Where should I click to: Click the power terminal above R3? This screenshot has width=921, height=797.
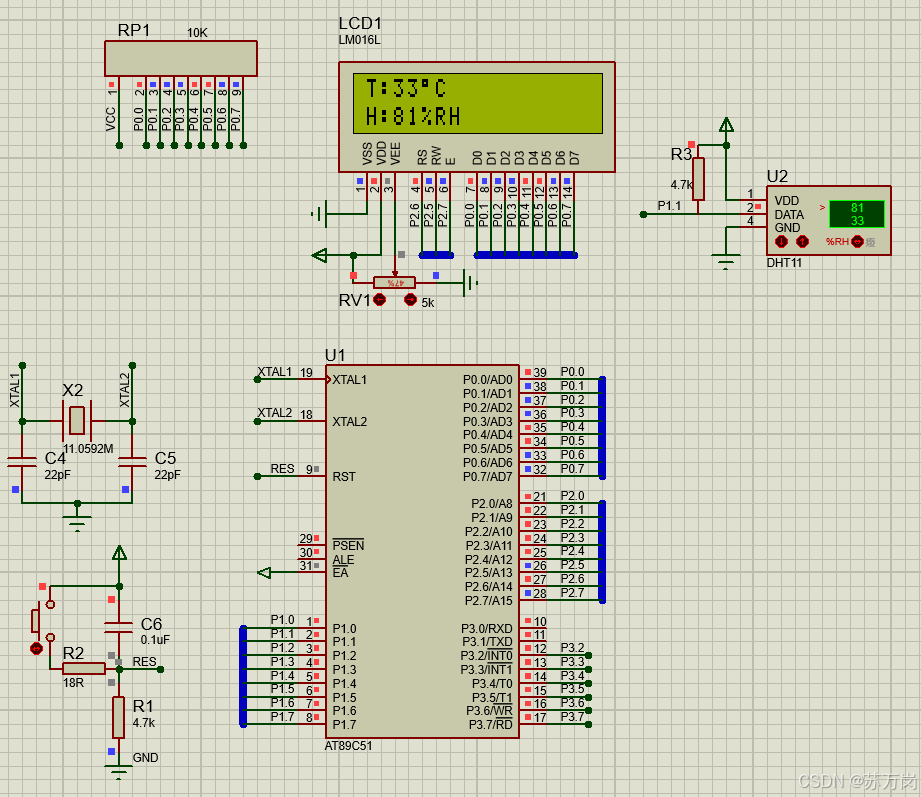727,125
